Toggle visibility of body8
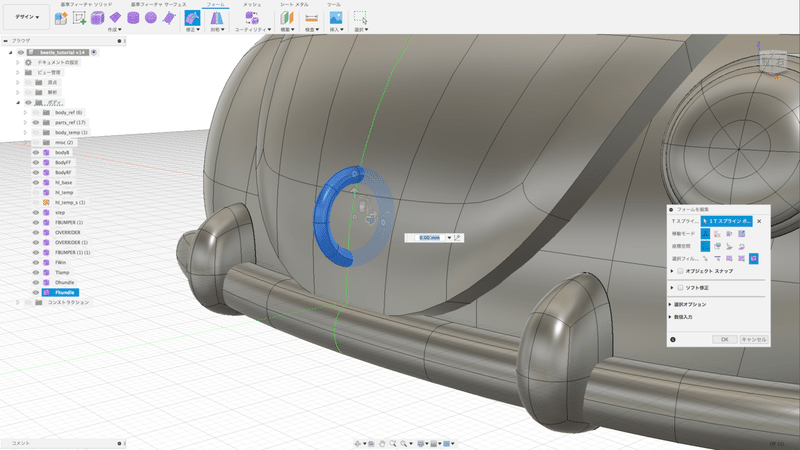 36,153
